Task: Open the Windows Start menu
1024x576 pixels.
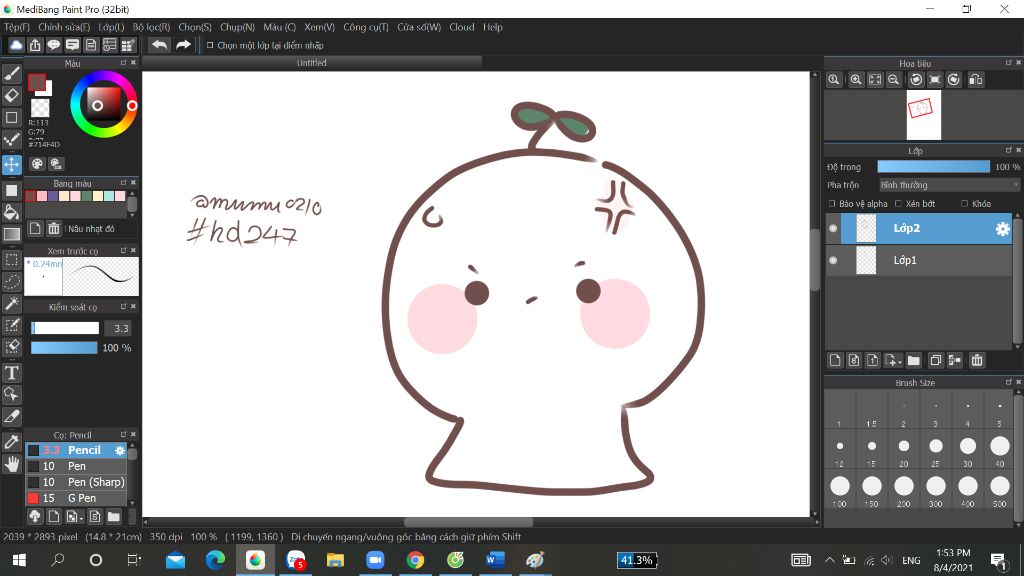Action: click(x=19, y=560)
